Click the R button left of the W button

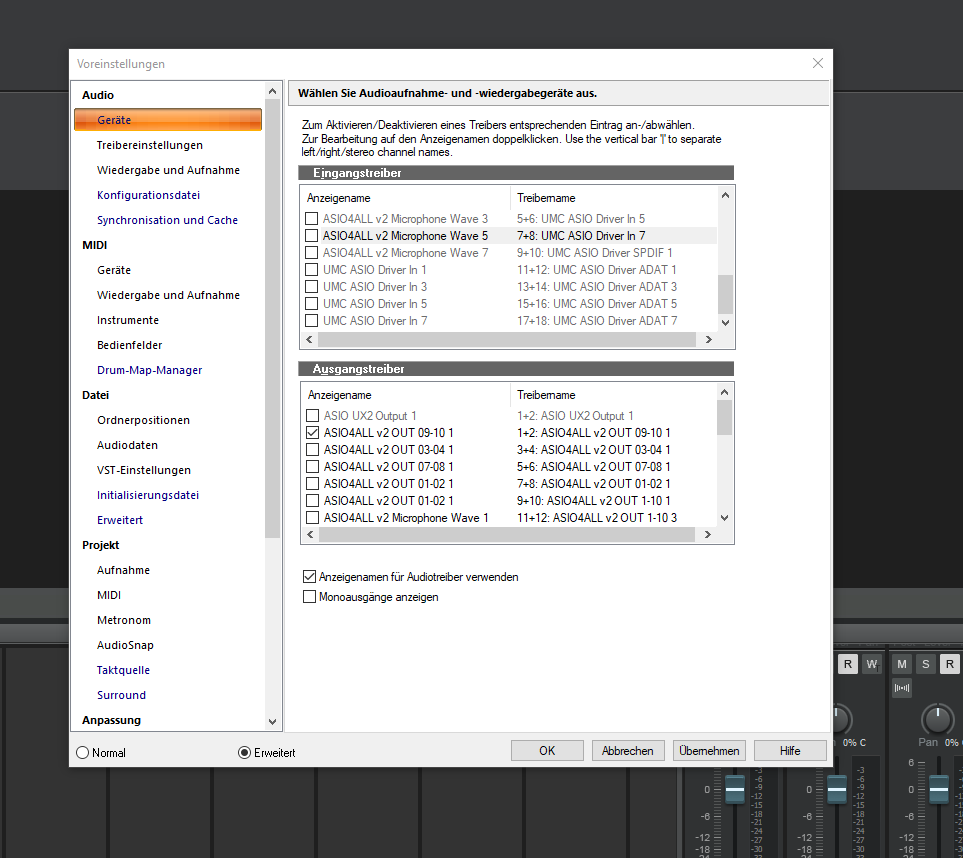pos(848,664)
